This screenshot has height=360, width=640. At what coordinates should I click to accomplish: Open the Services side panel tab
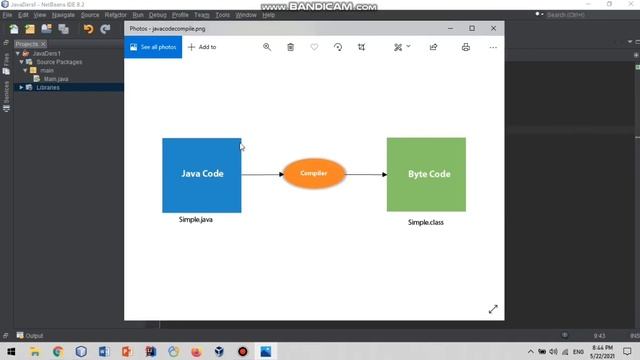6,96
